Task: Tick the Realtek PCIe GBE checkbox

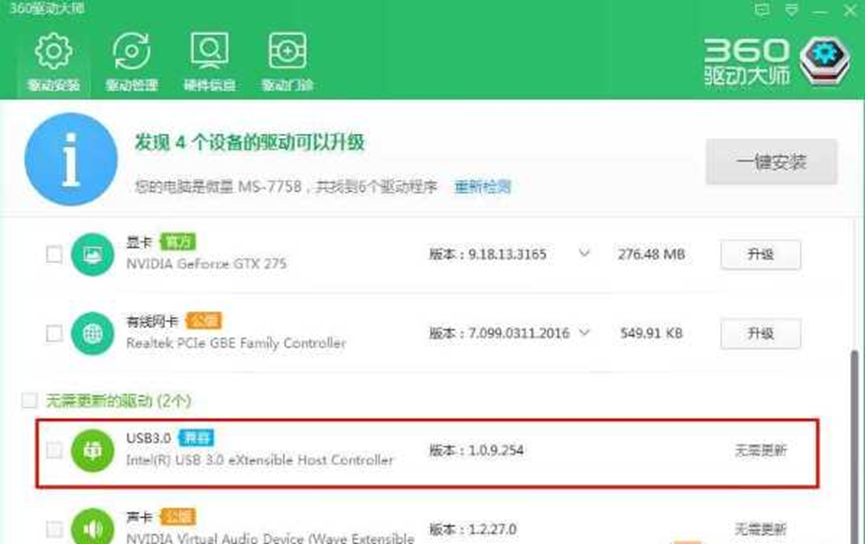Action: [x=54, y=332]
